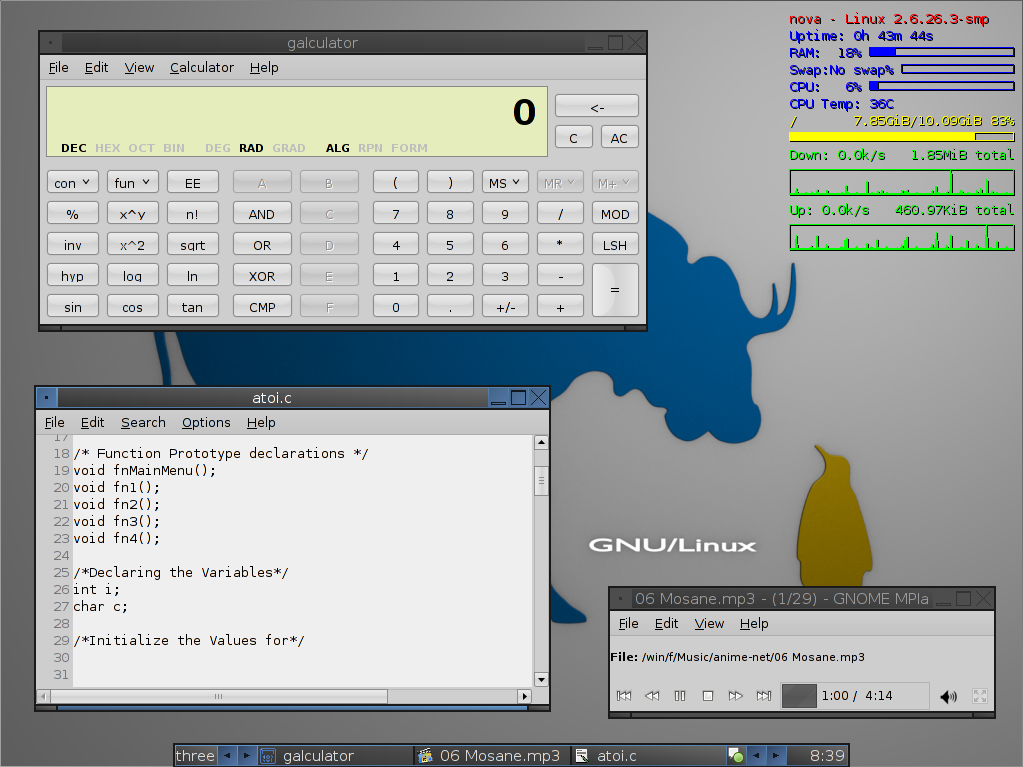The image size is (1023, 767).
Task: Select FORM notation mode
Action: pos(410,148)
